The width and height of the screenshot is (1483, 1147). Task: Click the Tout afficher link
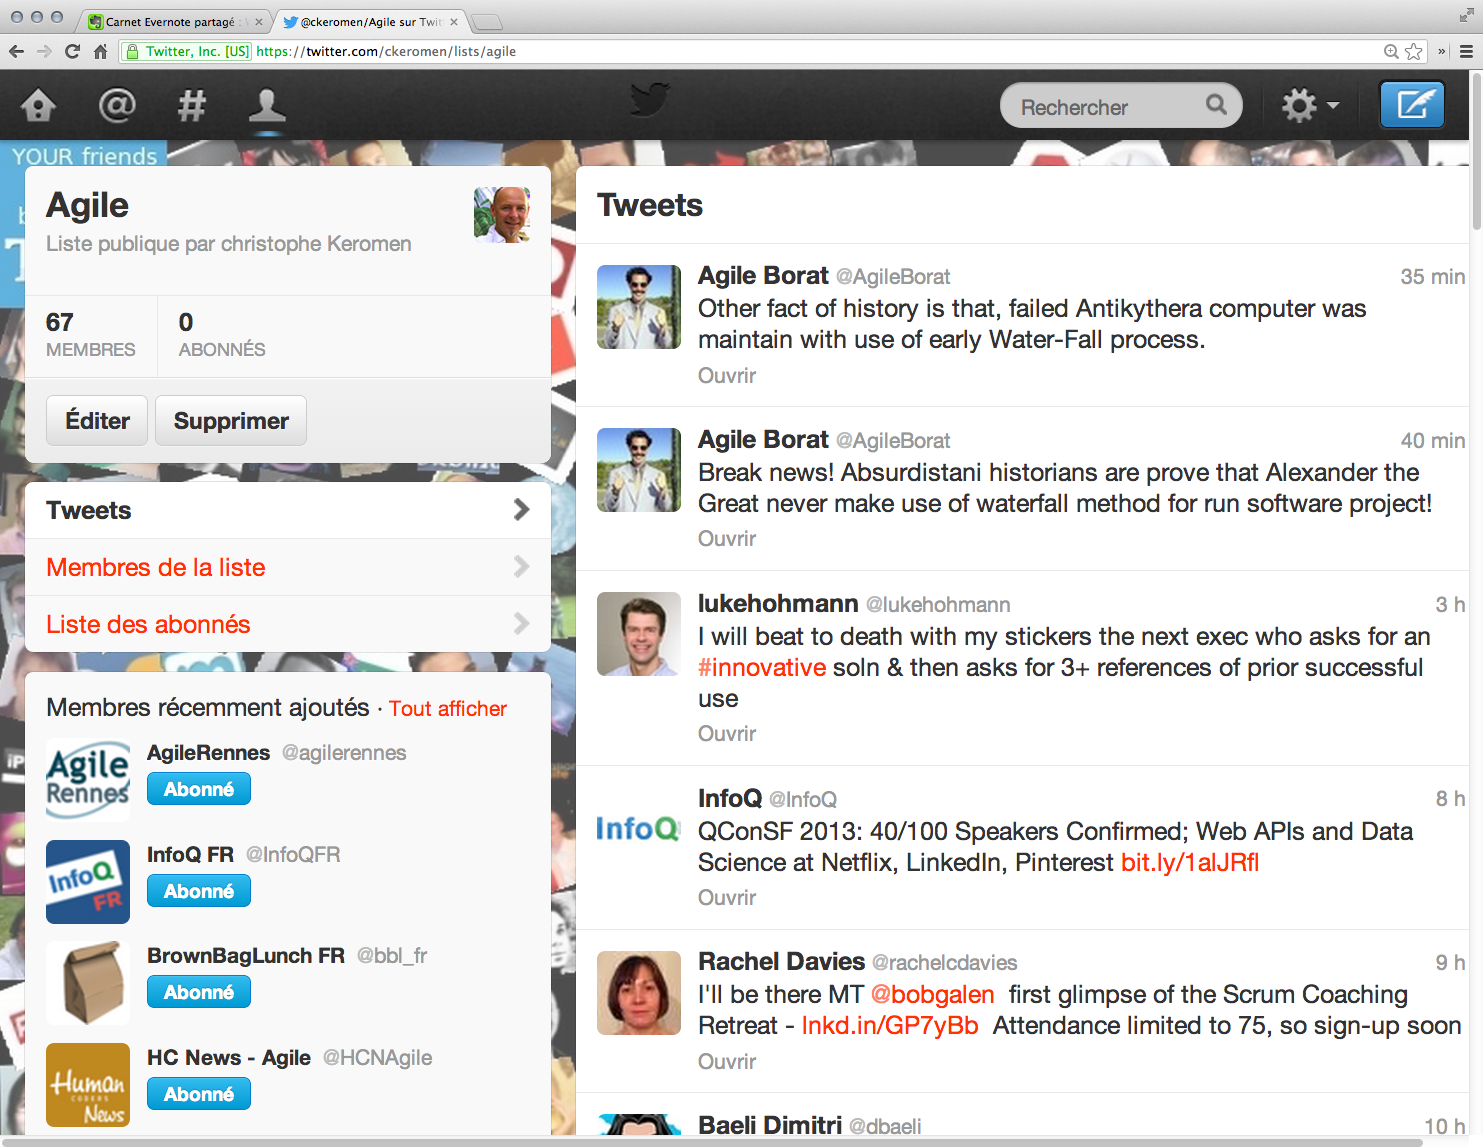tap(447, 708)
